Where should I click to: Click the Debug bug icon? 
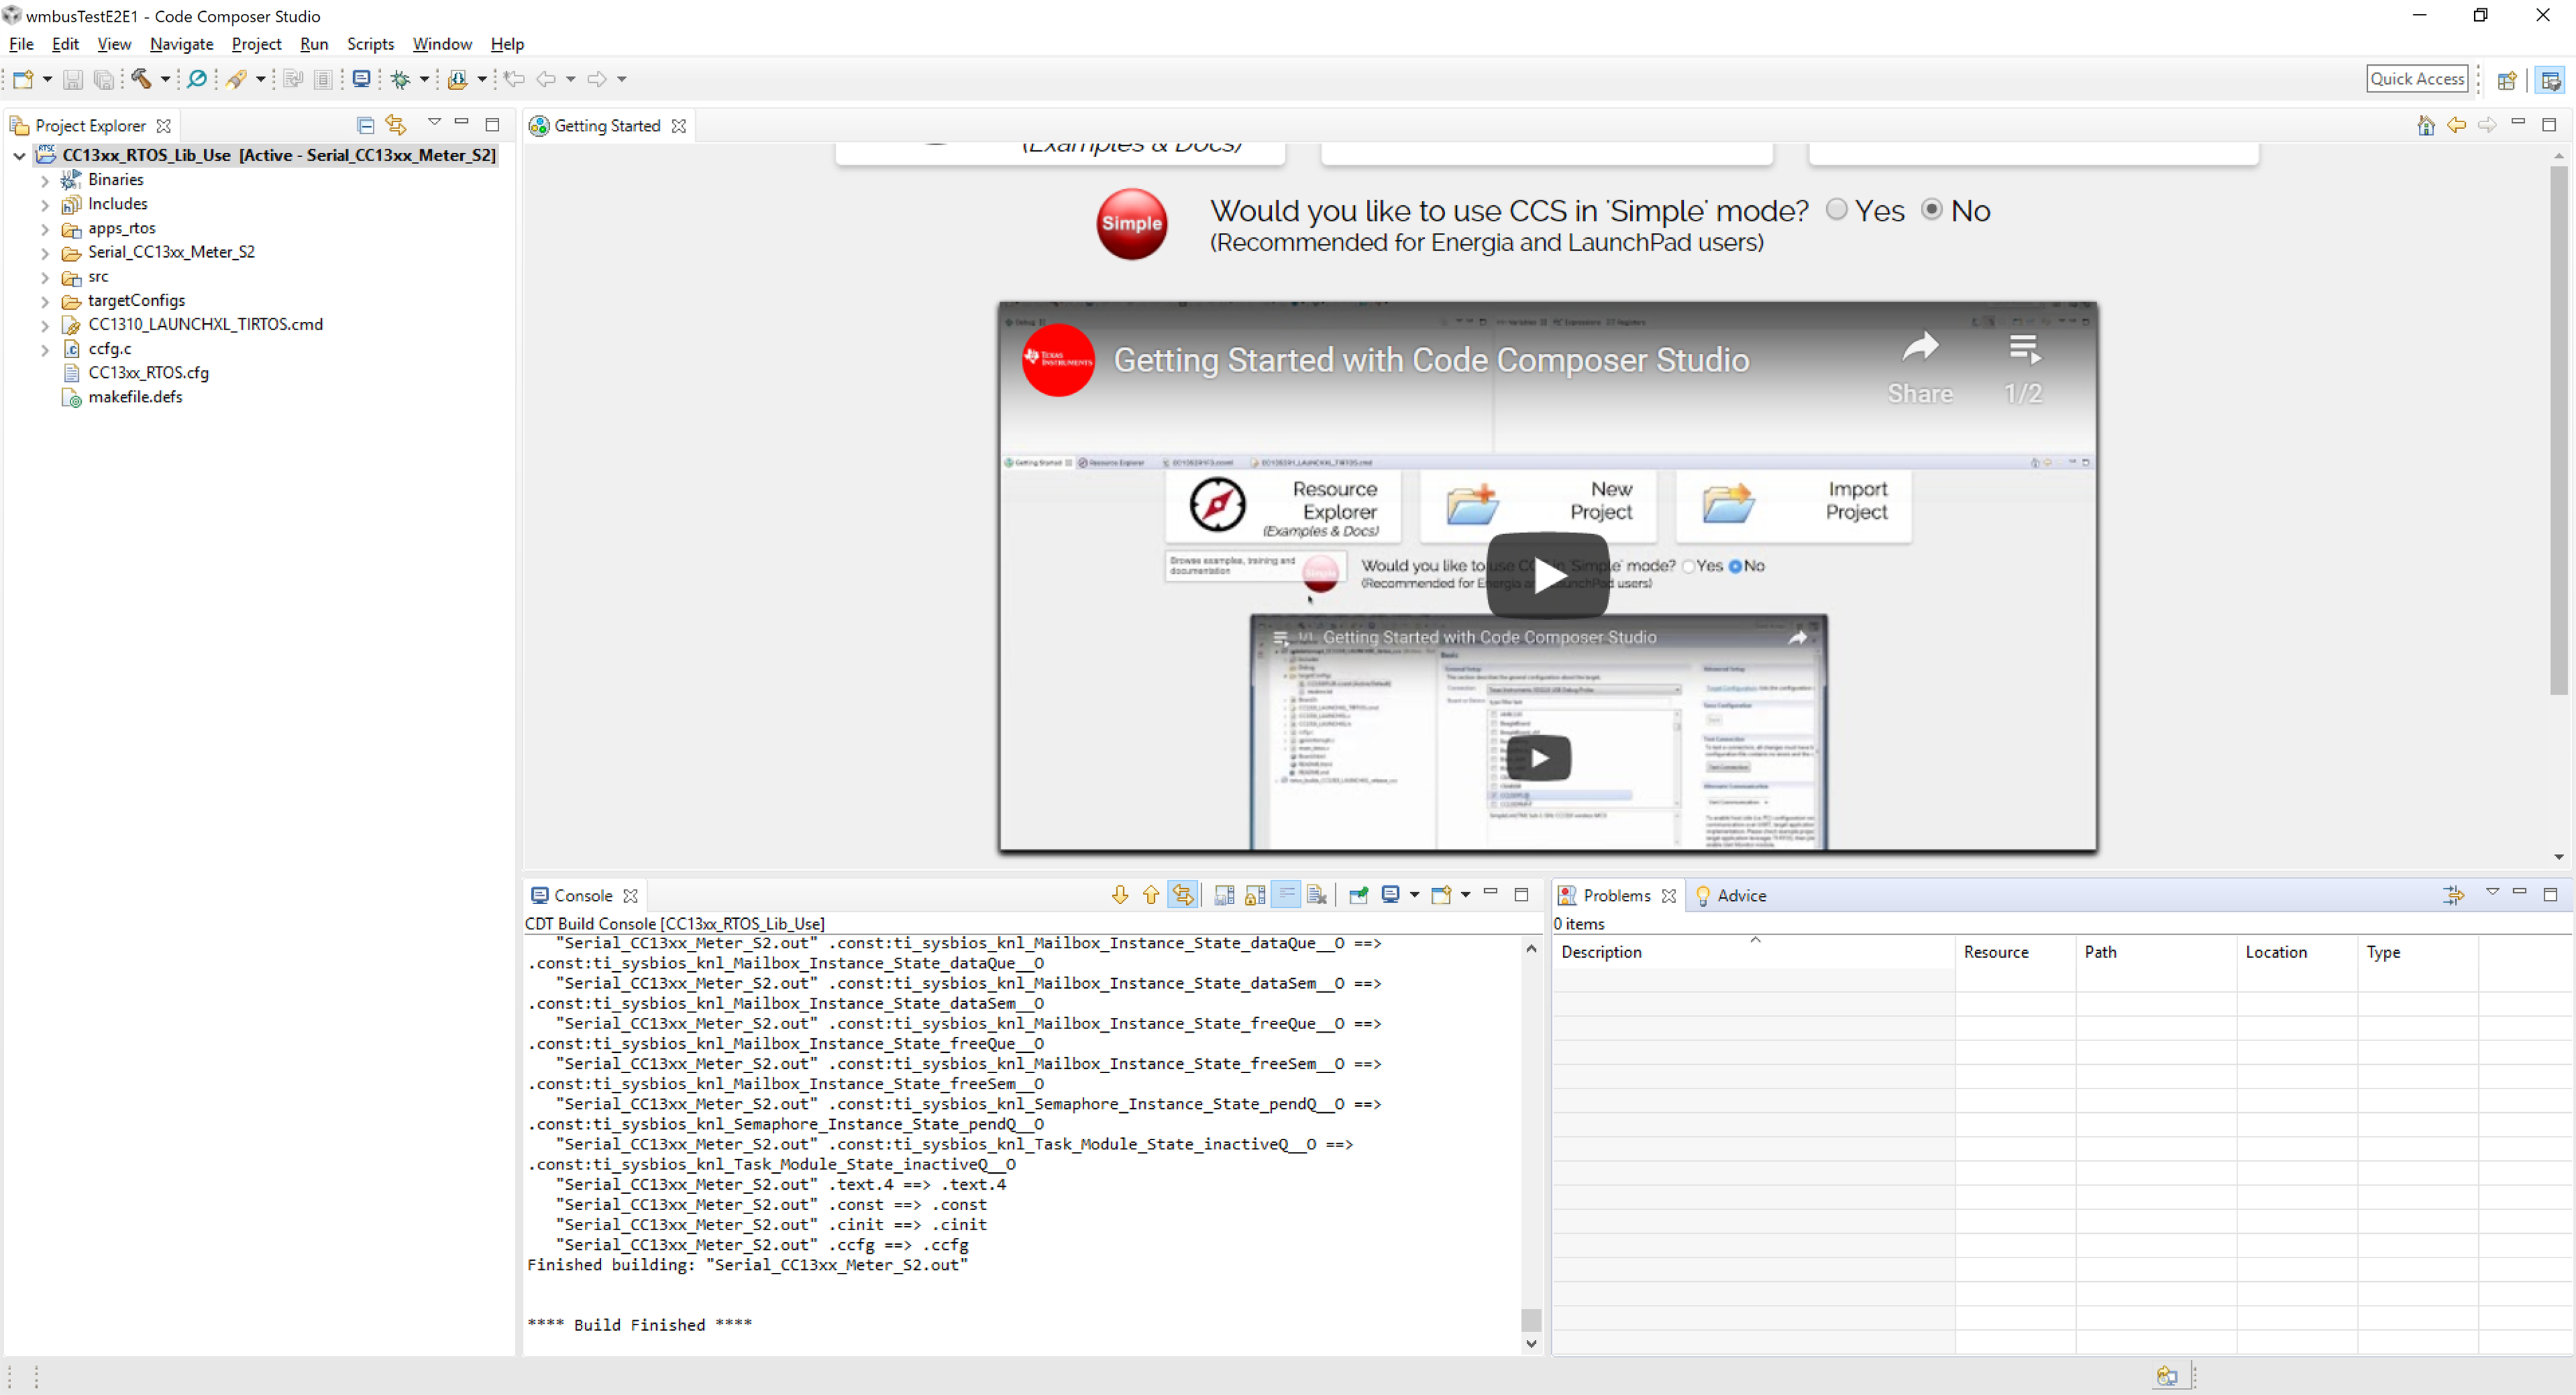(x=401, y=79)
